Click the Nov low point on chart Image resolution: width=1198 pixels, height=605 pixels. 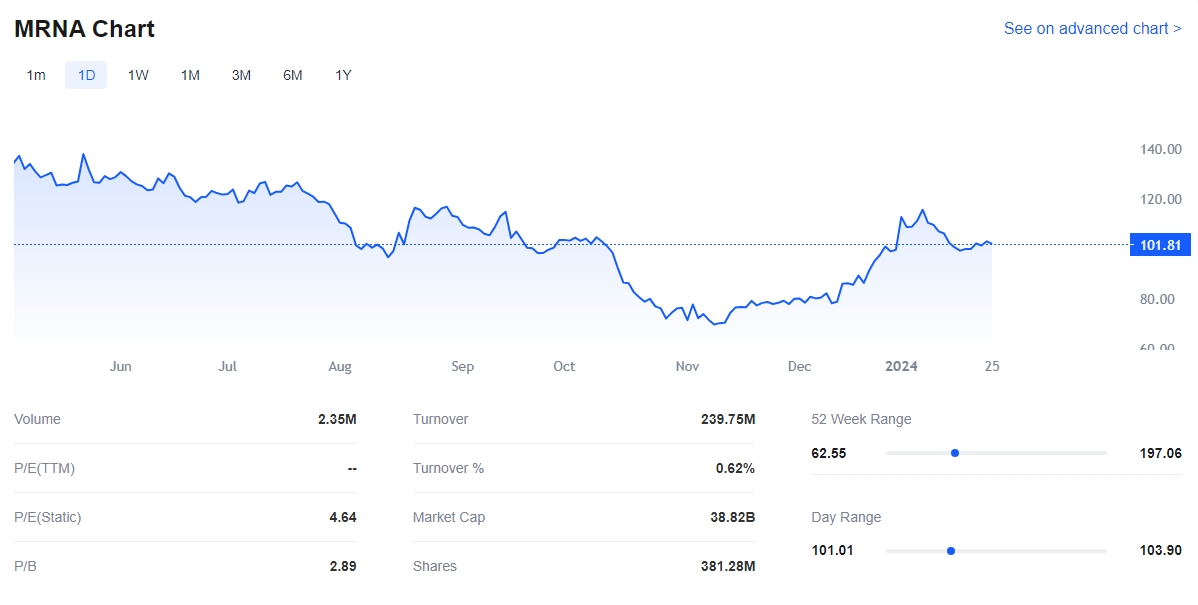tap(714, 324)
